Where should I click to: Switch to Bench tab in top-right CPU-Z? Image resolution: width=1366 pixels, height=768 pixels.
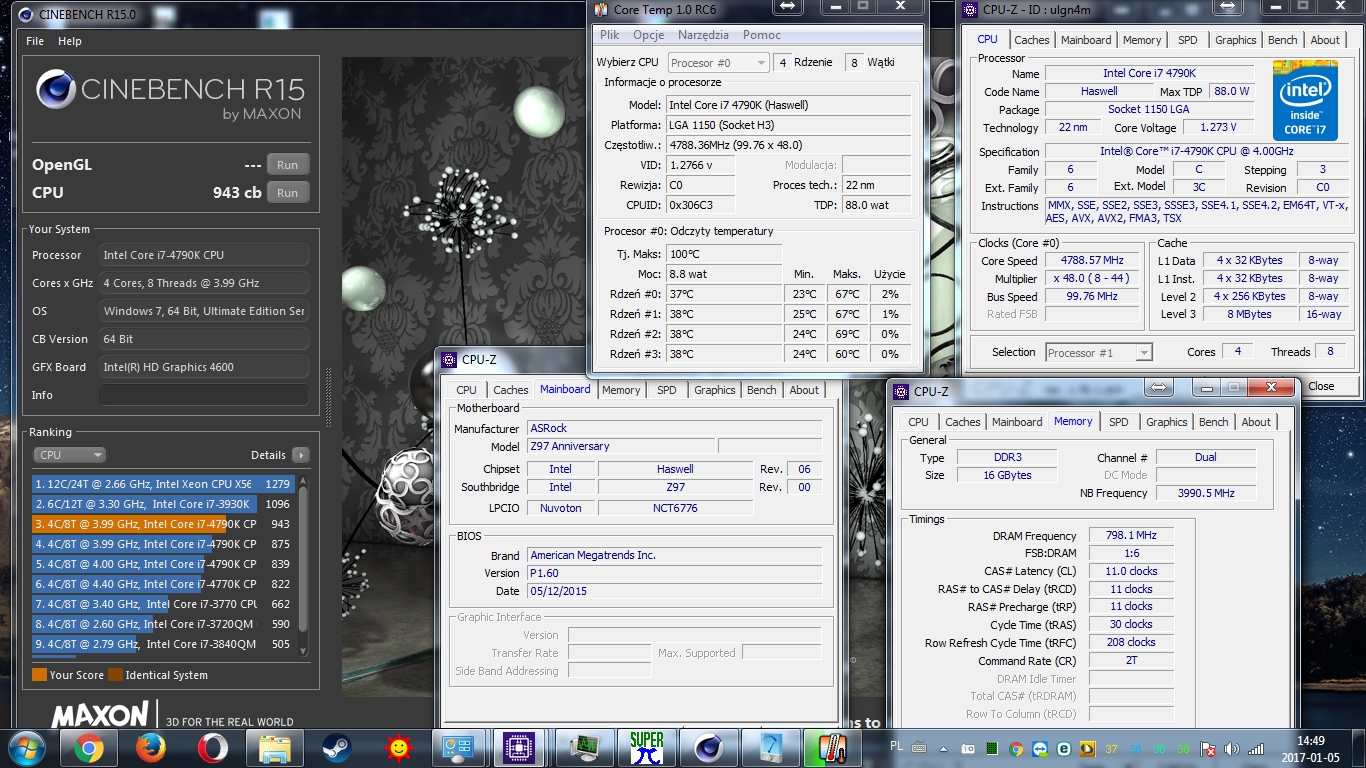[1283, 40]
